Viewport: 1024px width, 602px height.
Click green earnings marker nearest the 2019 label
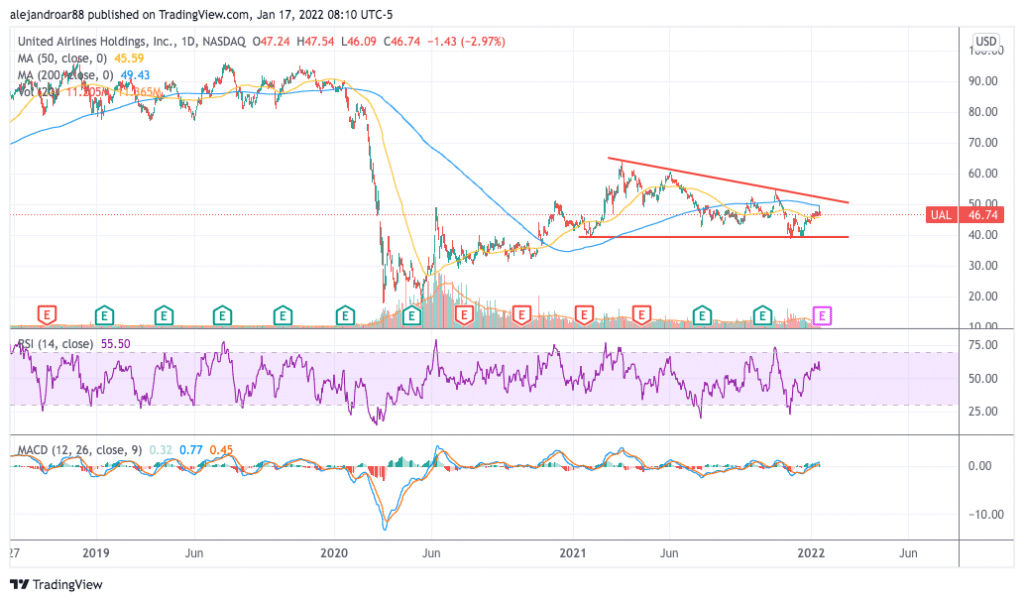tap(104, 316)
